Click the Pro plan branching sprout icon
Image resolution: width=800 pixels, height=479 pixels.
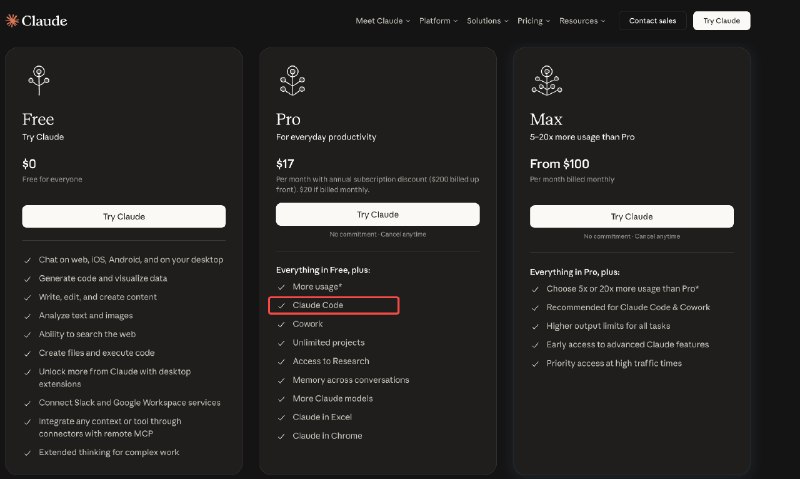click(x=292, y=80)
